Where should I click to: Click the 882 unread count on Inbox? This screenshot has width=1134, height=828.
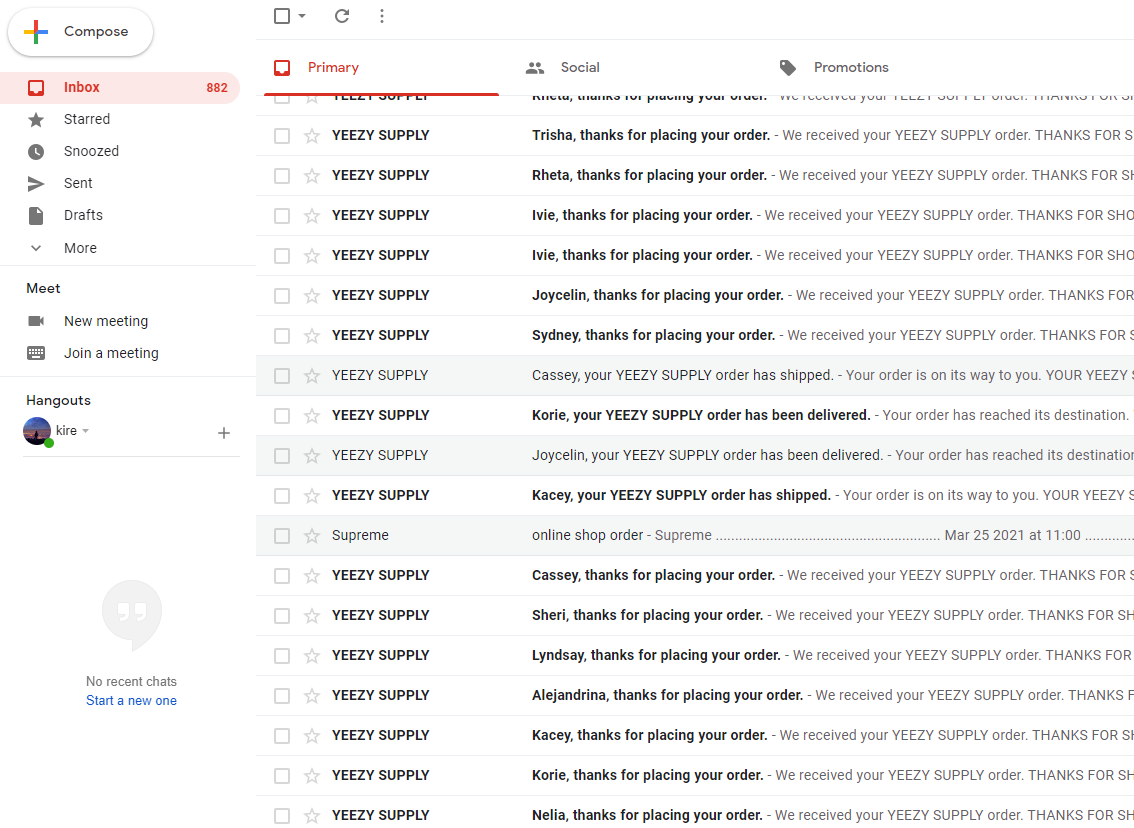217,88
